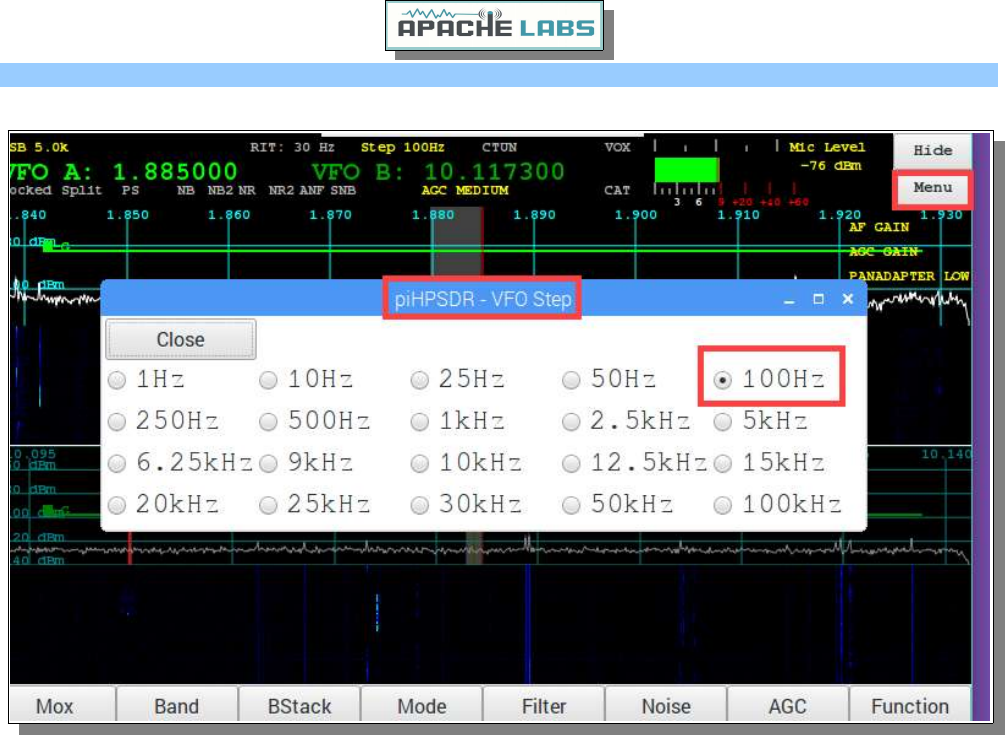Viewport: 1005px width, 735px height.
Task: Set VFO step to 2.5kHz
Action: point(570,422)
